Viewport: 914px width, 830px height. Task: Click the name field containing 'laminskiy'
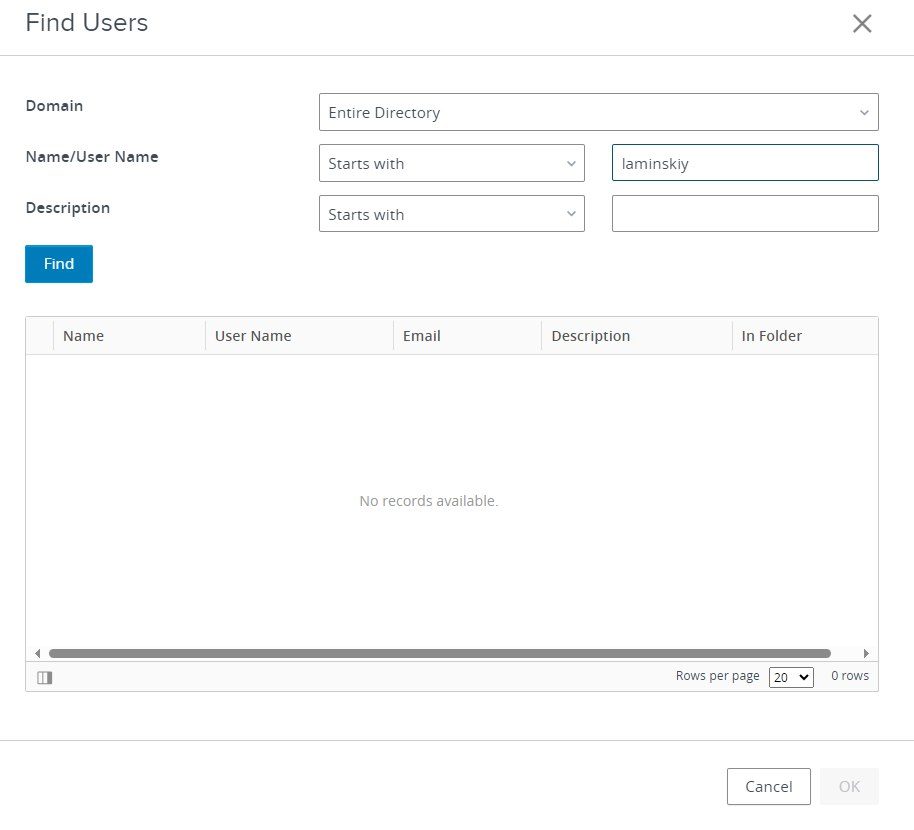click(744, 163)
